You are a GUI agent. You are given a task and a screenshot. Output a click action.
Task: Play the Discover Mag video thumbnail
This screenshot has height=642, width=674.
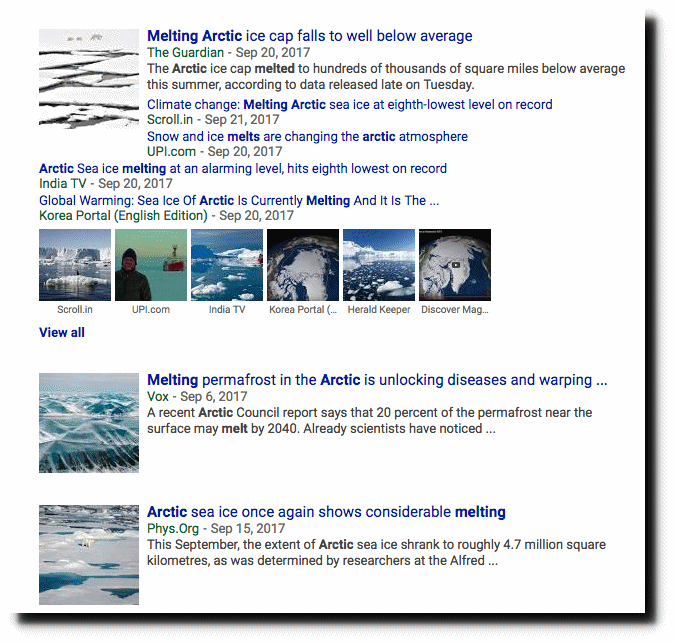pyautogui.click(x=455, y=265)
